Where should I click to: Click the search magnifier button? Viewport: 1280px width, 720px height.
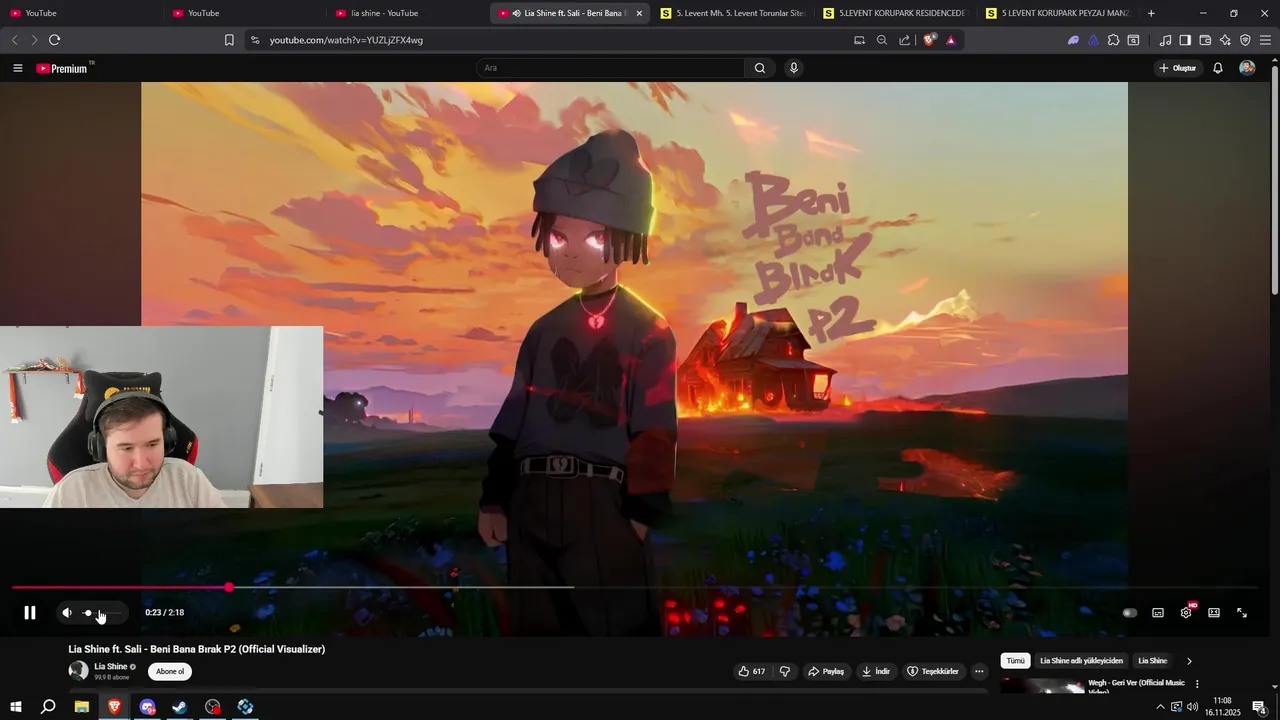(760, 68)
